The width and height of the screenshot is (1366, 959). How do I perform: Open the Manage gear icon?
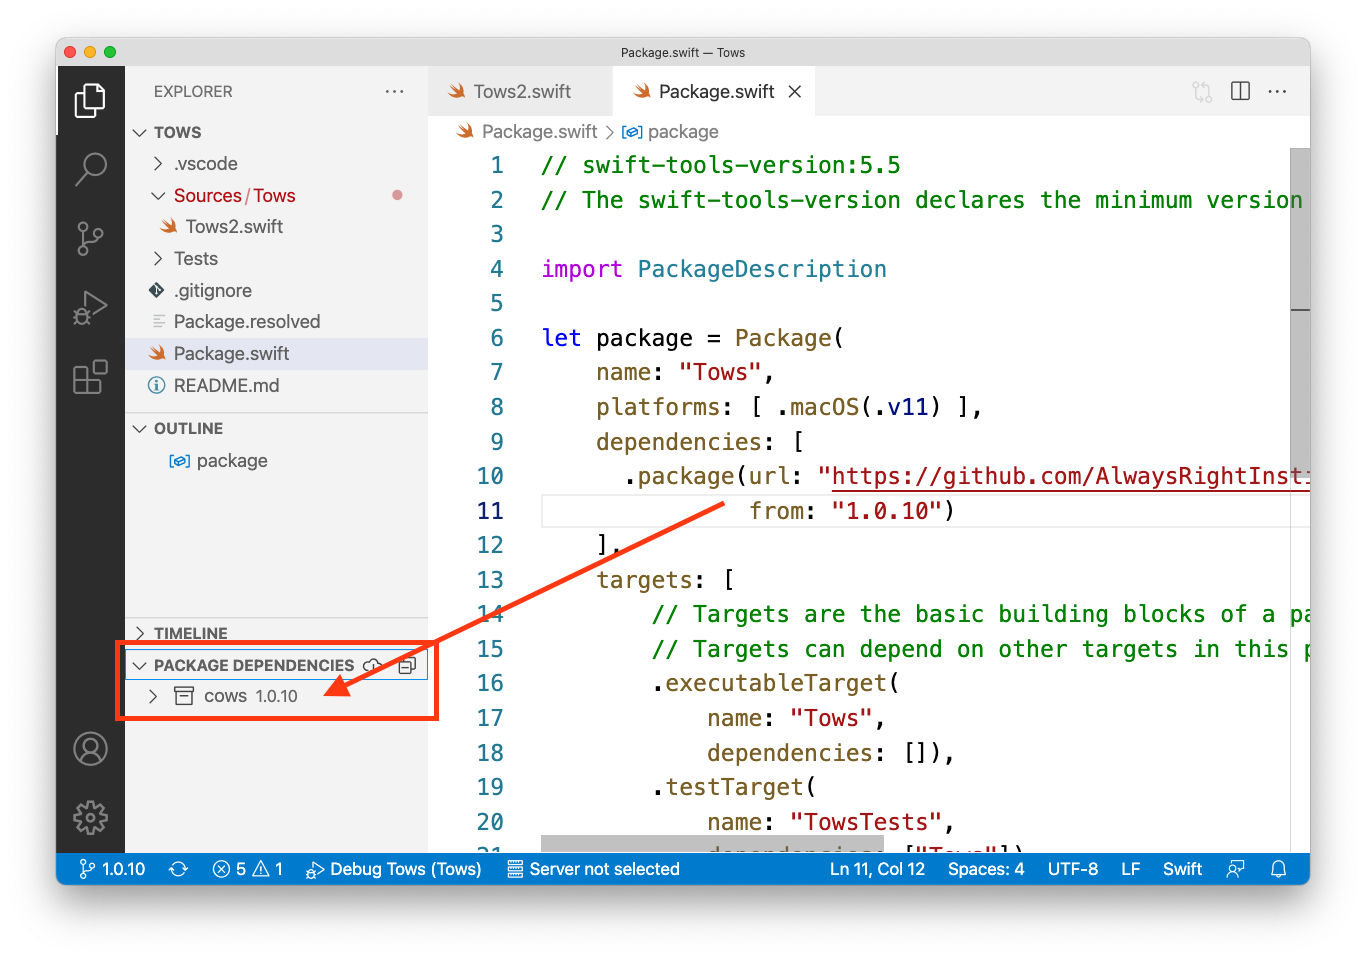click(x=90, y=817)
